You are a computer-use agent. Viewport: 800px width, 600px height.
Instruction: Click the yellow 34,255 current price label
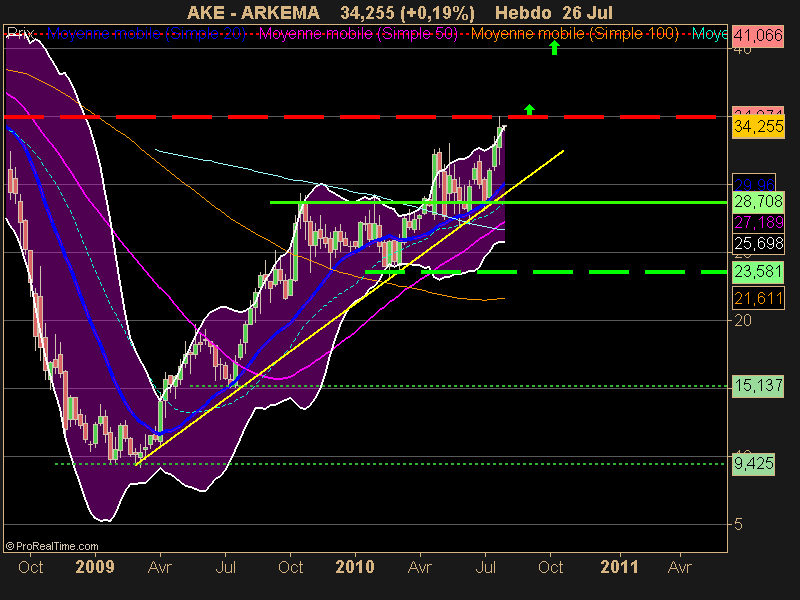758,126
